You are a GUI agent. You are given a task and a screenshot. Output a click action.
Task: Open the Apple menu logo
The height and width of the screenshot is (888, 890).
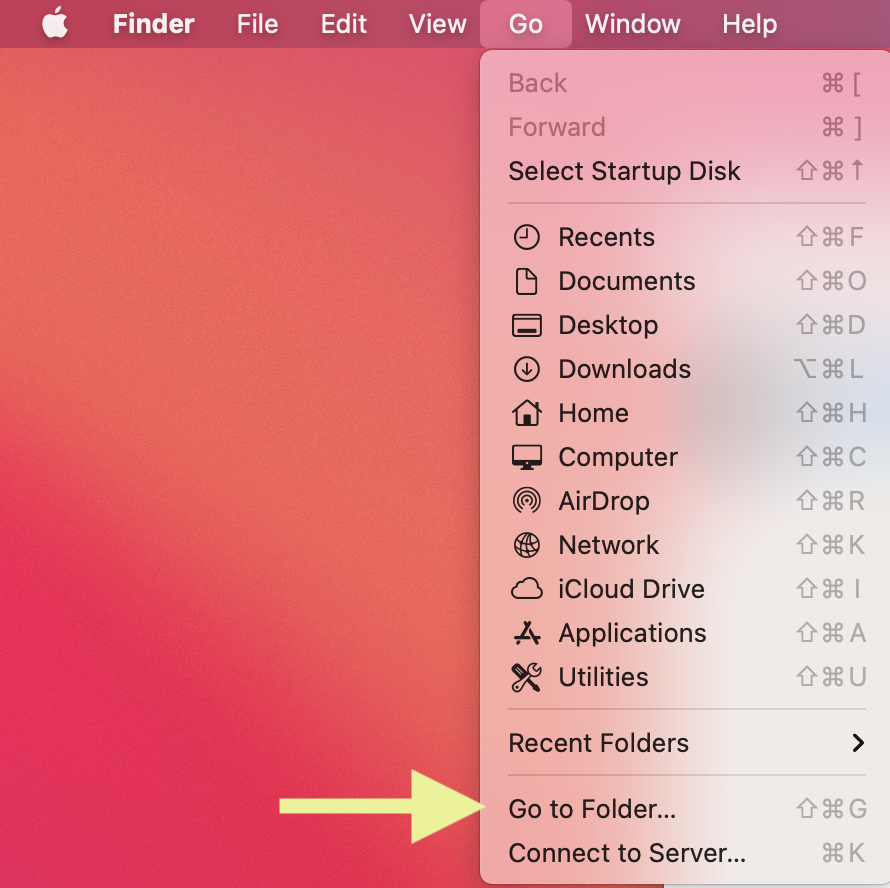(55, 23)
